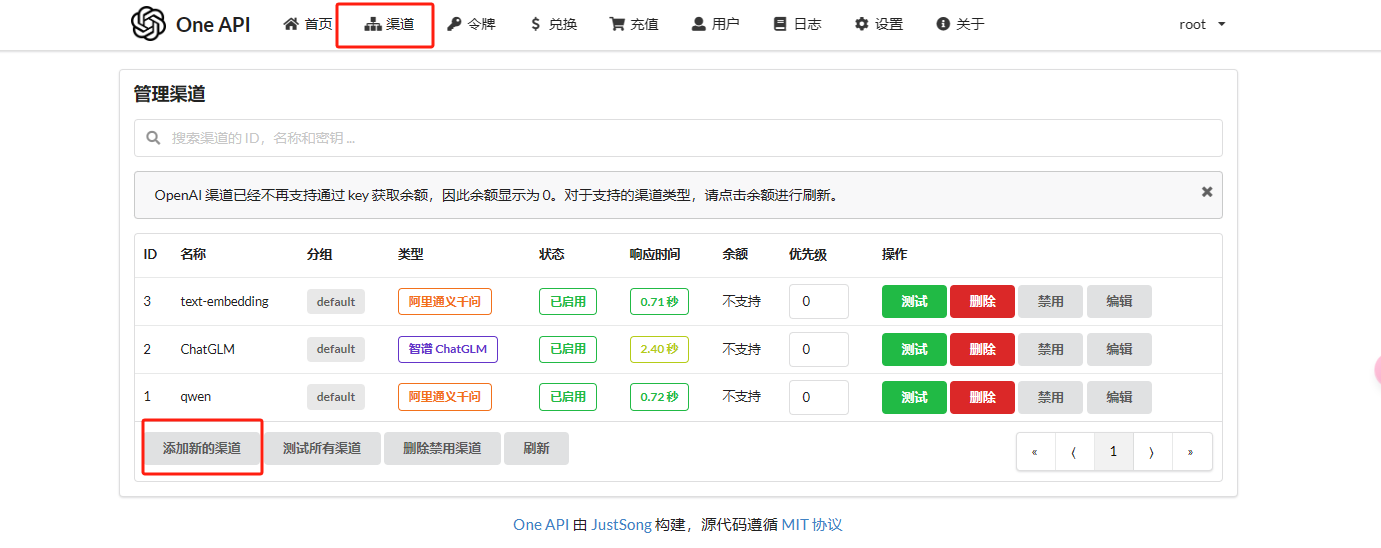1381x548 pixels.
Task: Open the 首页 home menu item
Action: click(308, 24)
